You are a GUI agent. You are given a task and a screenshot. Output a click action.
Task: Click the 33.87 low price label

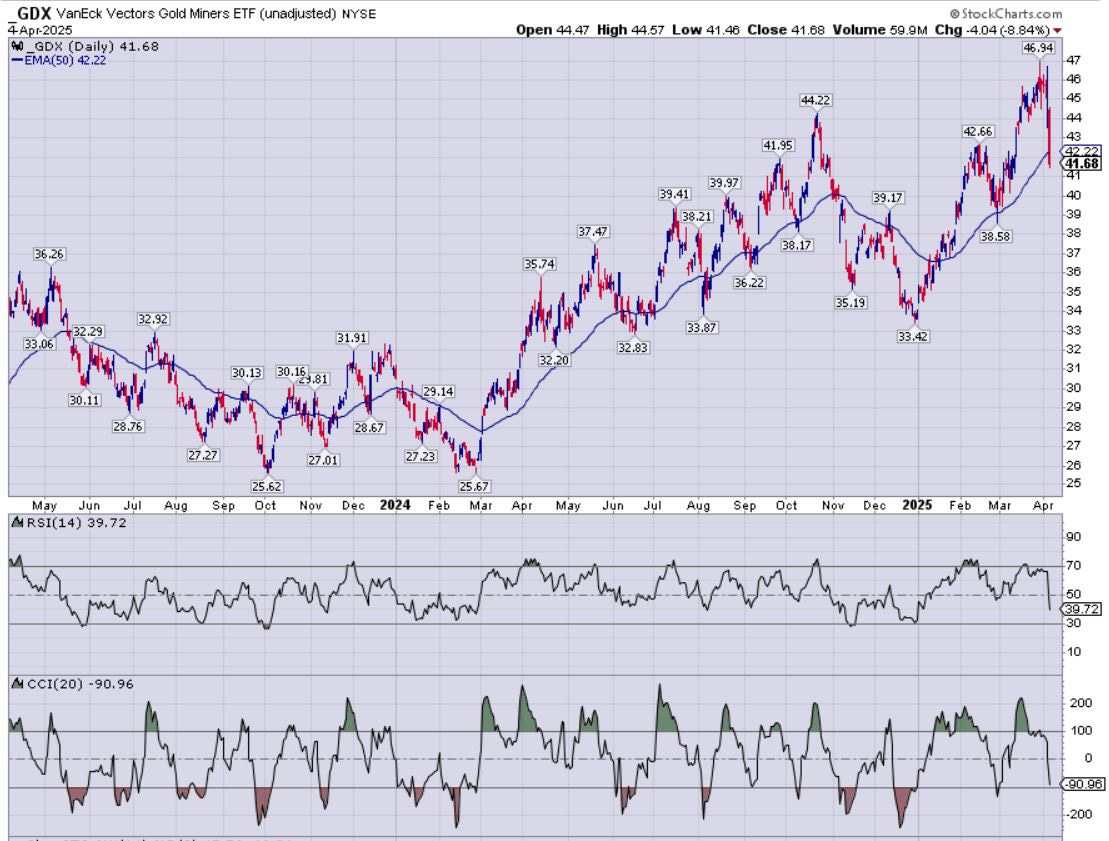[x=701, y=327]
